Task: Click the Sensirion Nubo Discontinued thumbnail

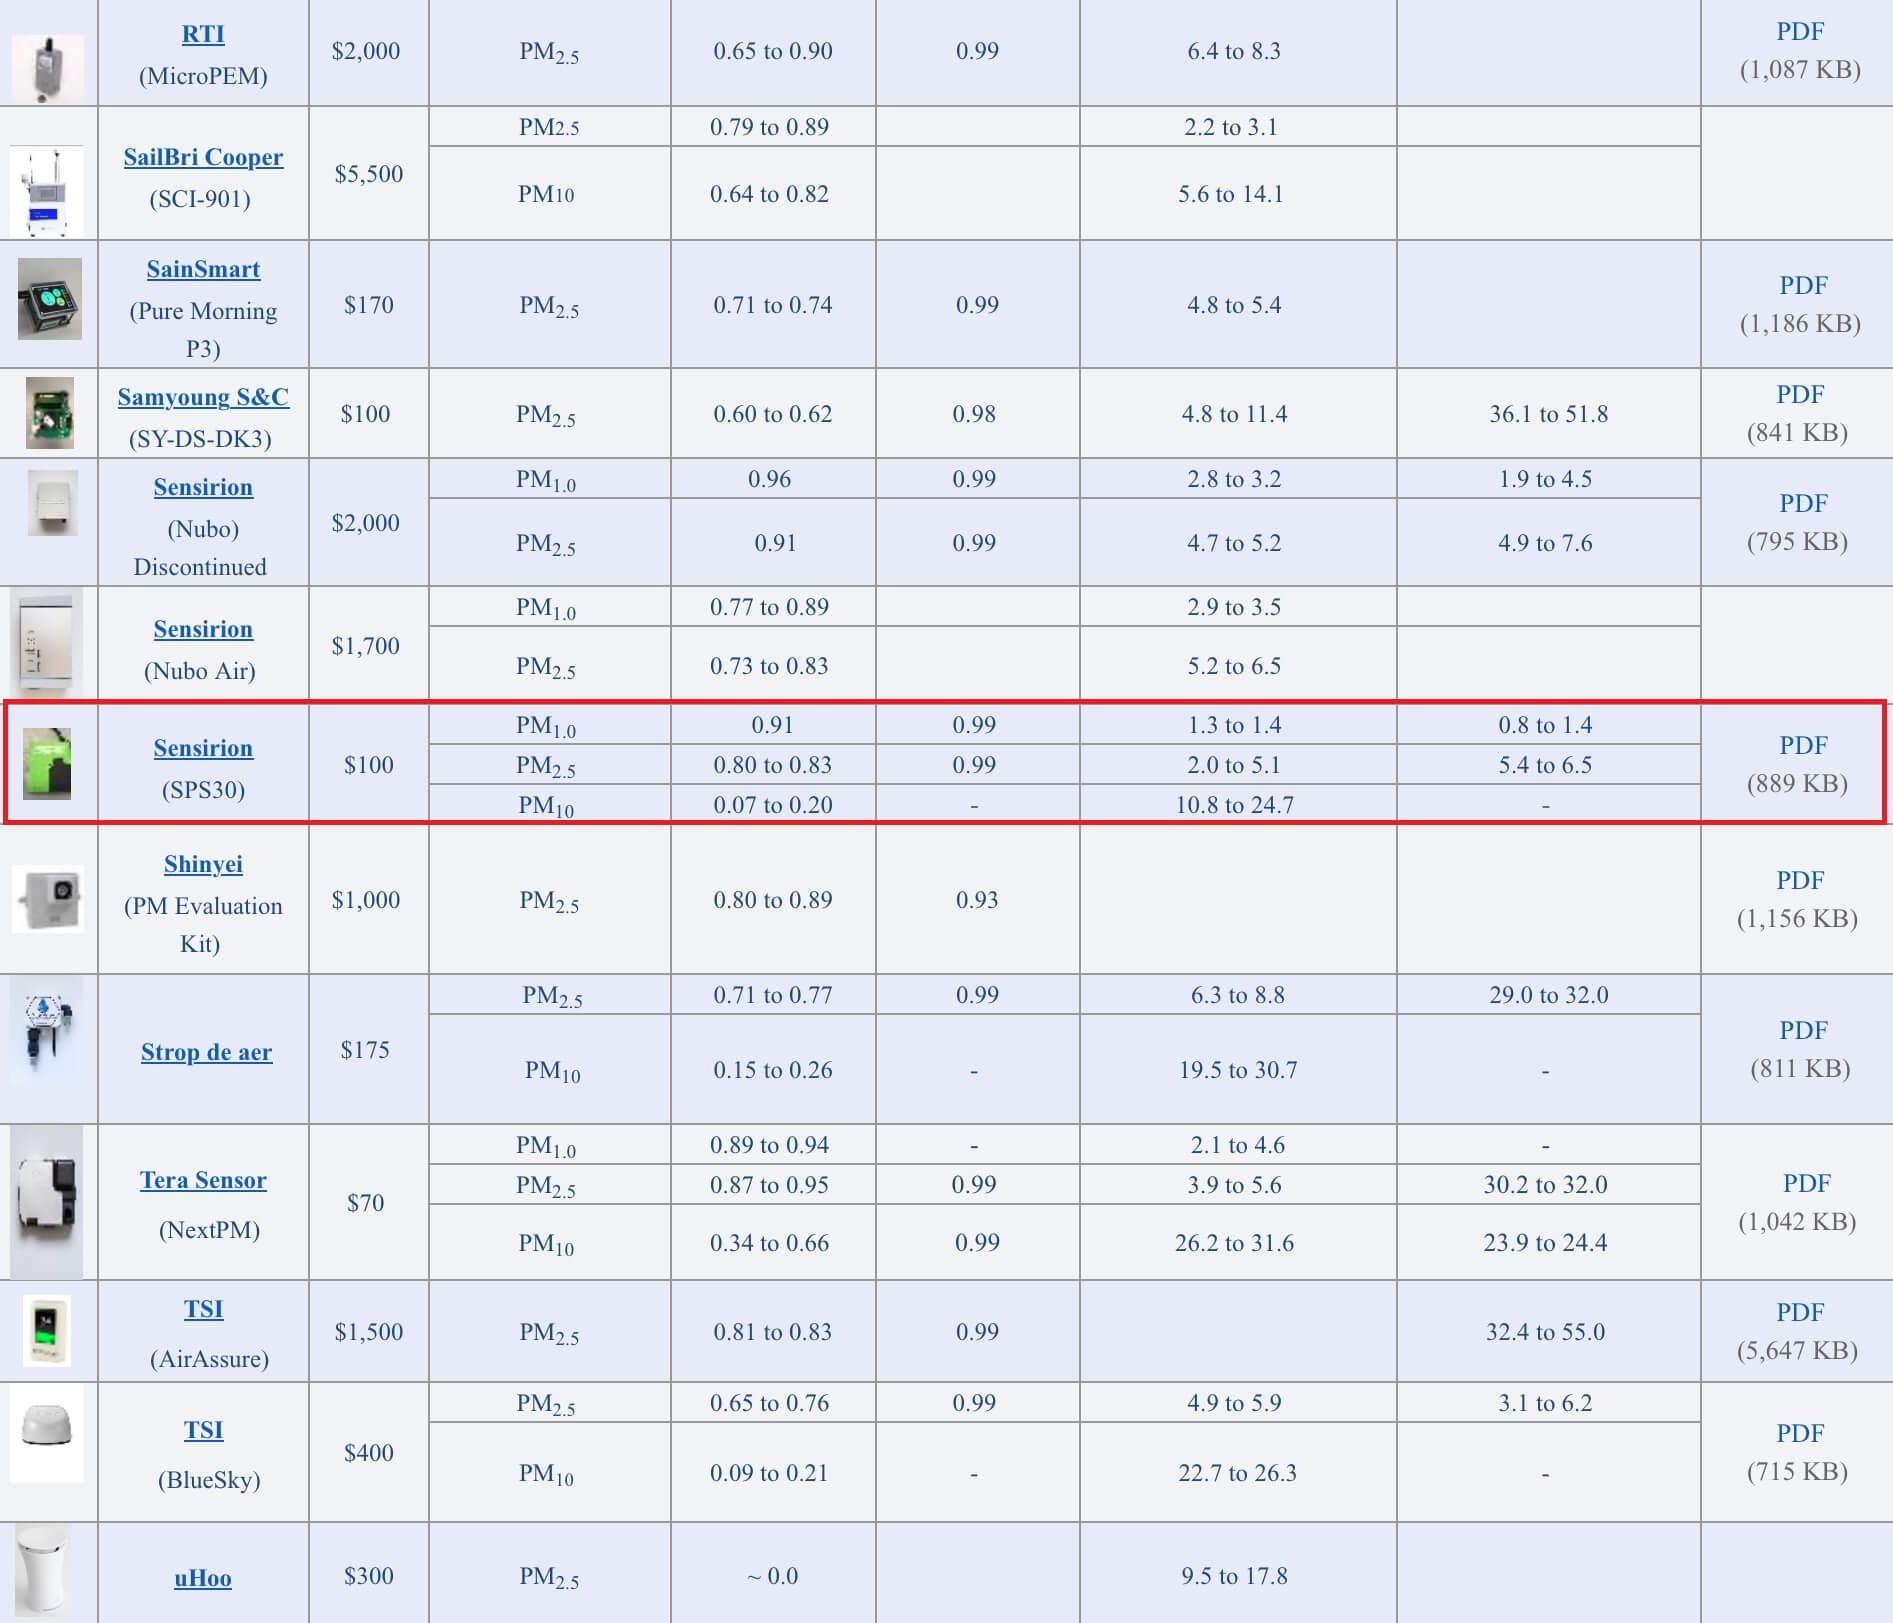Action: (52, 503)
